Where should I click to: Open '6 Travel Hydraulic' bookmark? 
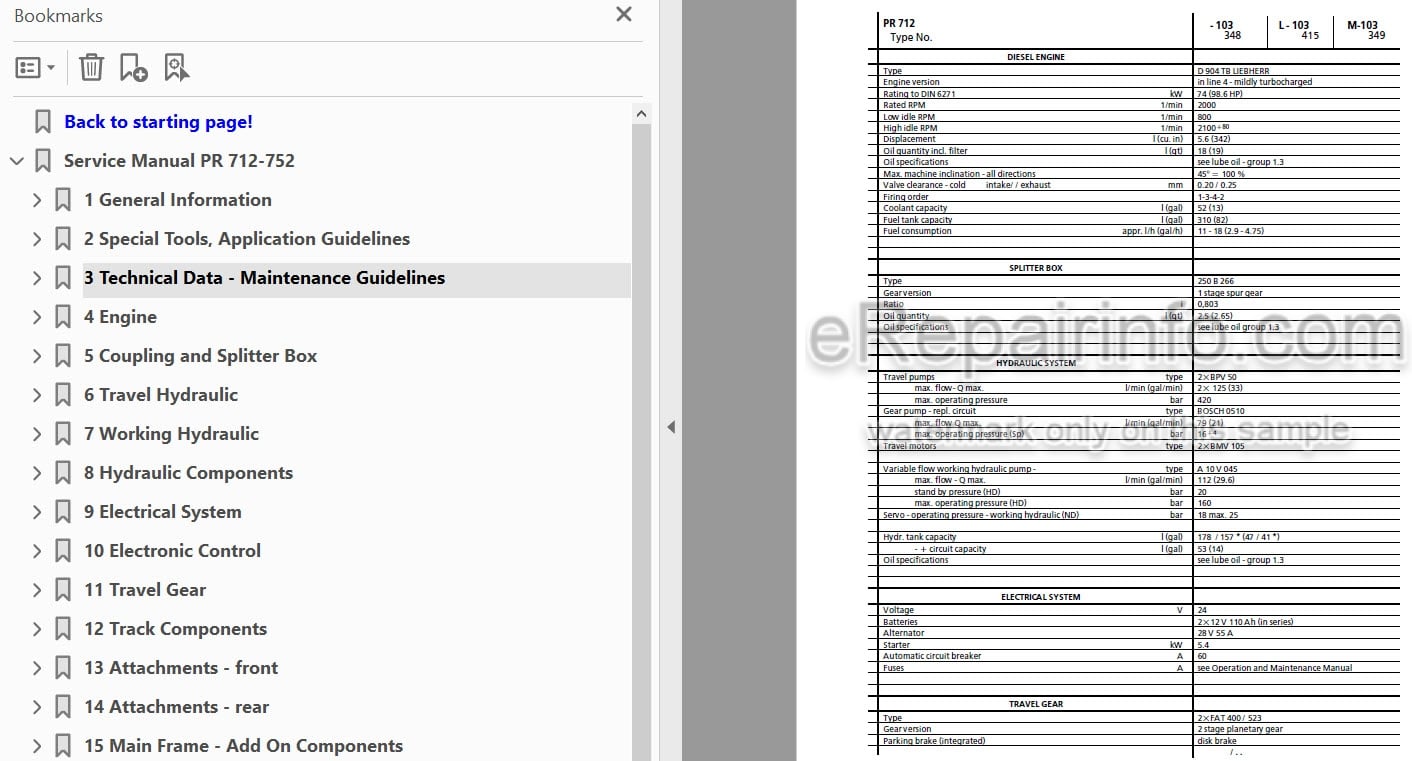pos(161,395)
